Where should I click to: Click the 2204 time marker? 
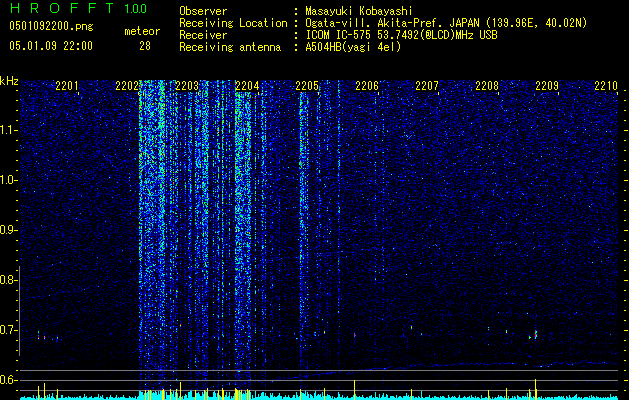[x=247, y=86]
